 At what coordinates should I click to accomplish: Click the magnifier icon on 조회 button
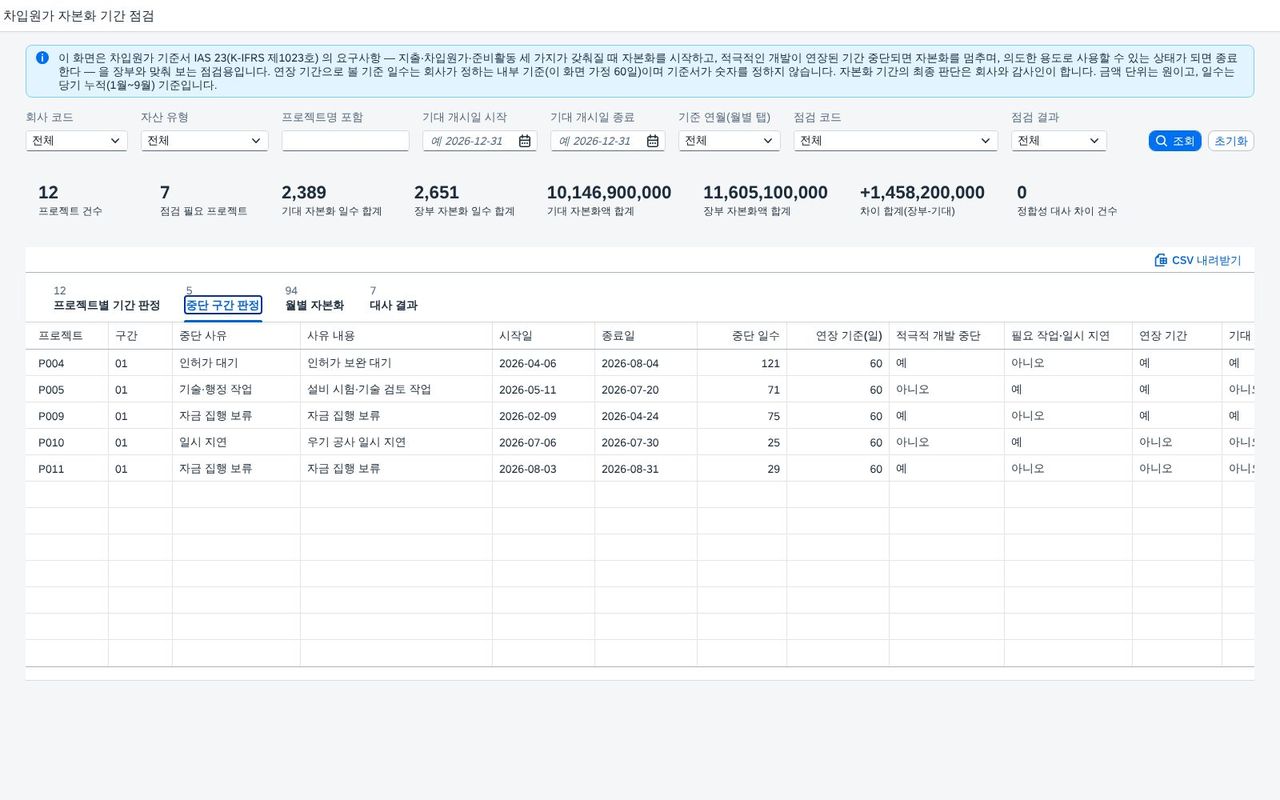[1161, 141]
